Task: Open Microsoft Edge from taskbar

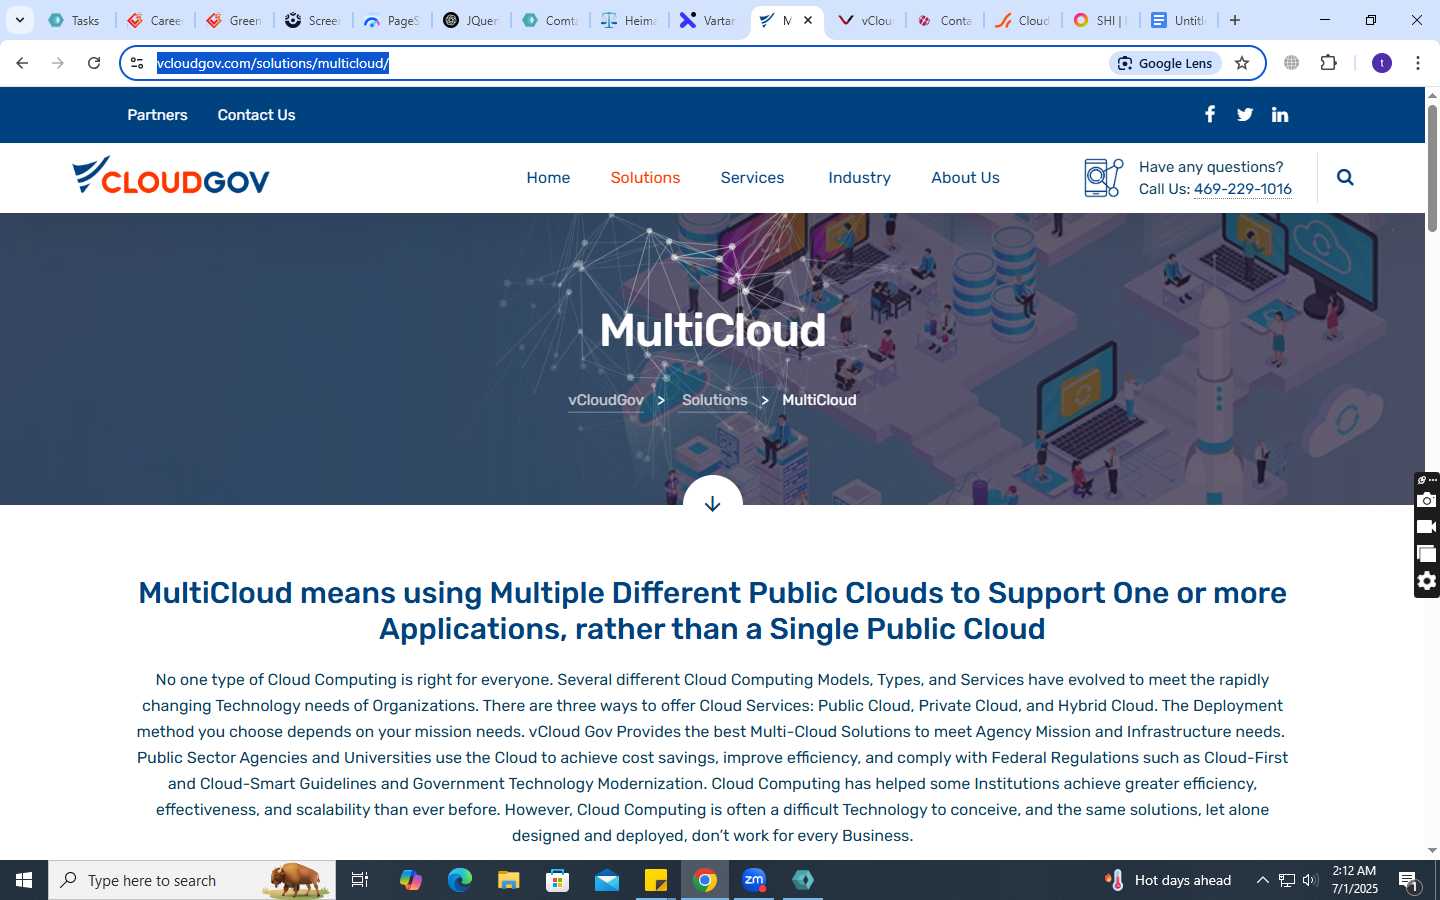Action: 460,880
